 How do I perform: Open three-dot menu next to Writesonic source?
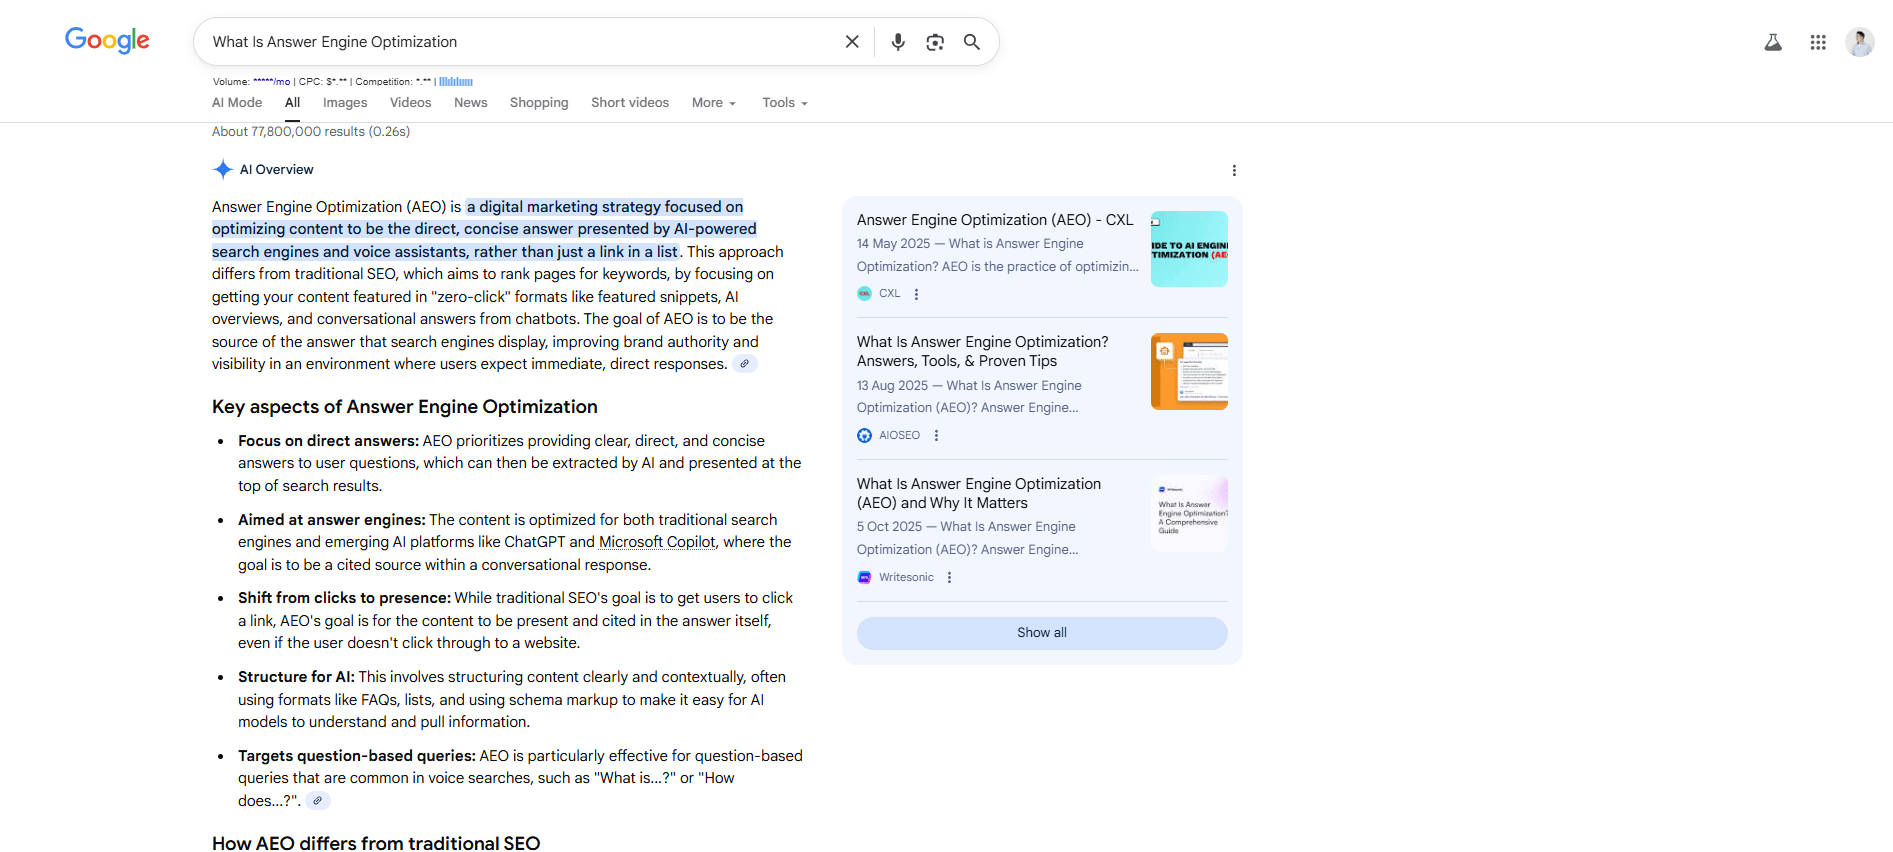coord(949,578)
